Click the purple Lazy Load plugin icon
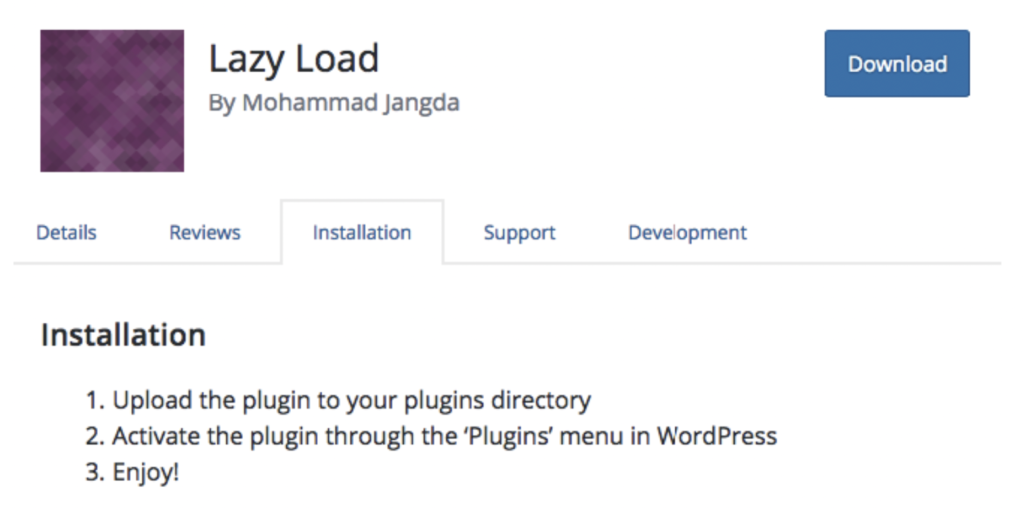This screenshot has width=1024, height=517. [x=112, y=101]
